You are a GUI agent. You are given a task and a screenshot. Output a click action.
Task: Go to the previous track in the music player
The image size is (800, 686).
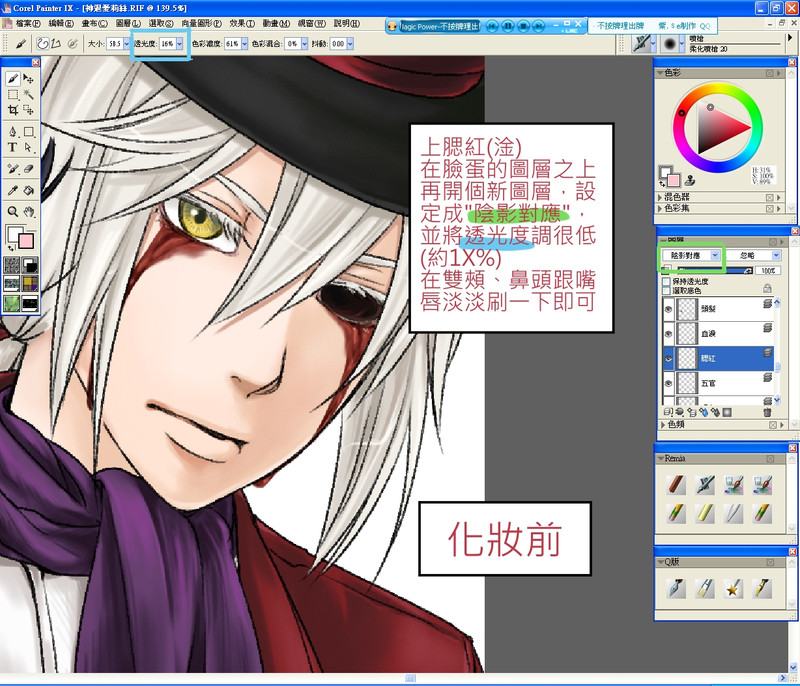click(x=492, y=26)
